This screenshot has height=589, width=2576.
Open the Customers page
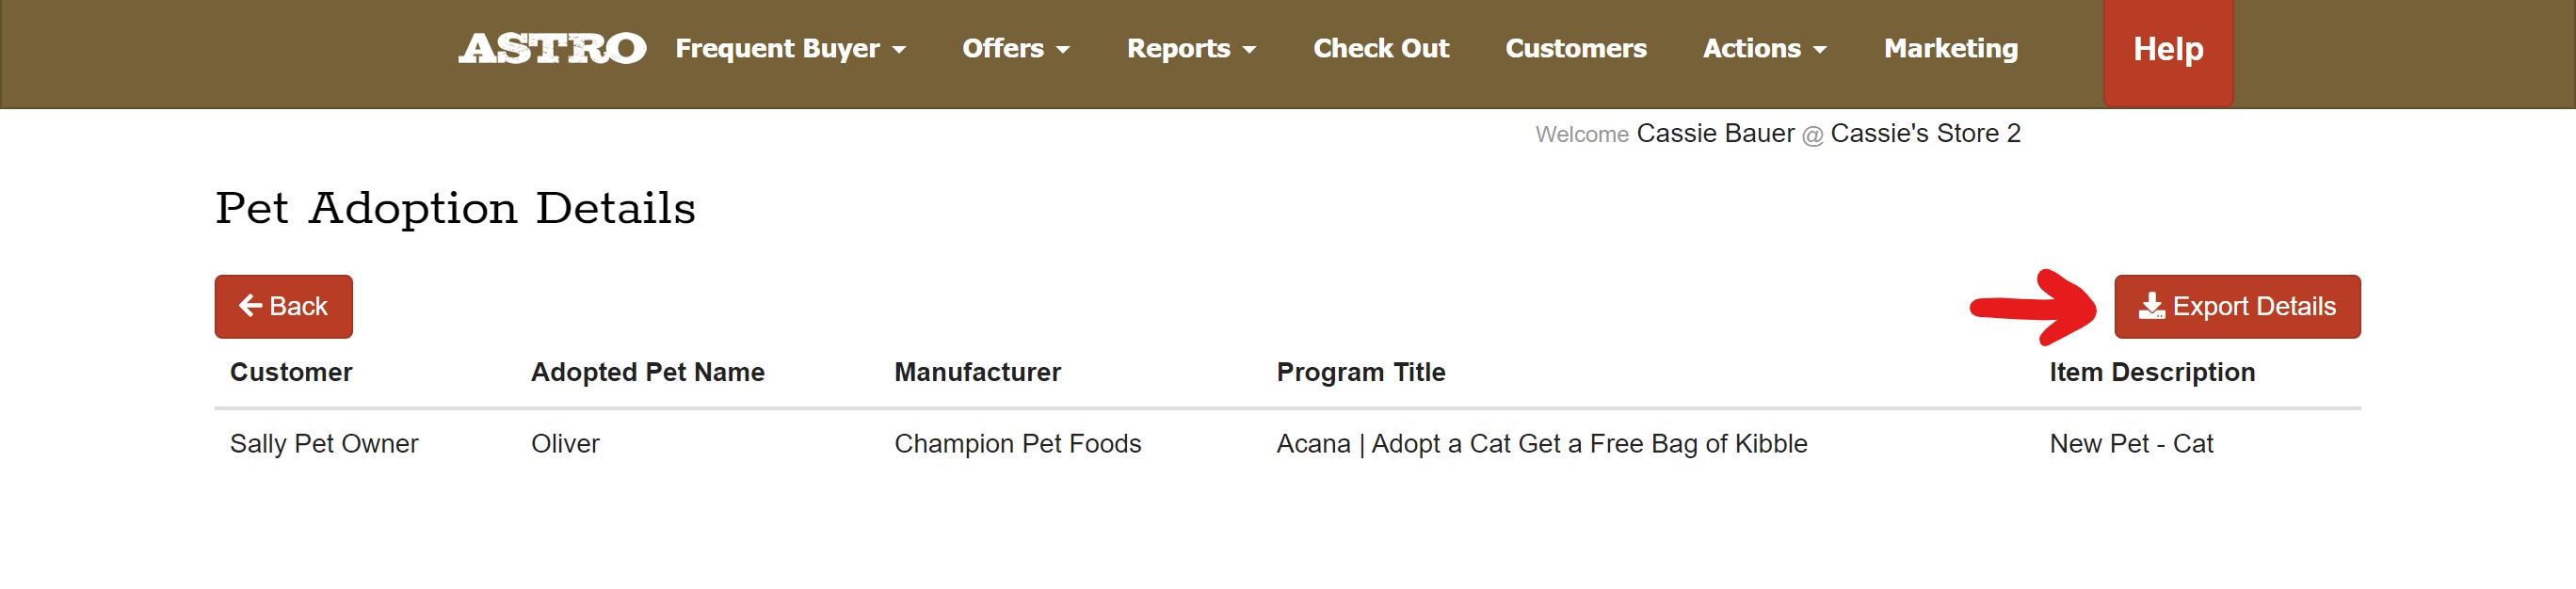tap(1575, 48)
